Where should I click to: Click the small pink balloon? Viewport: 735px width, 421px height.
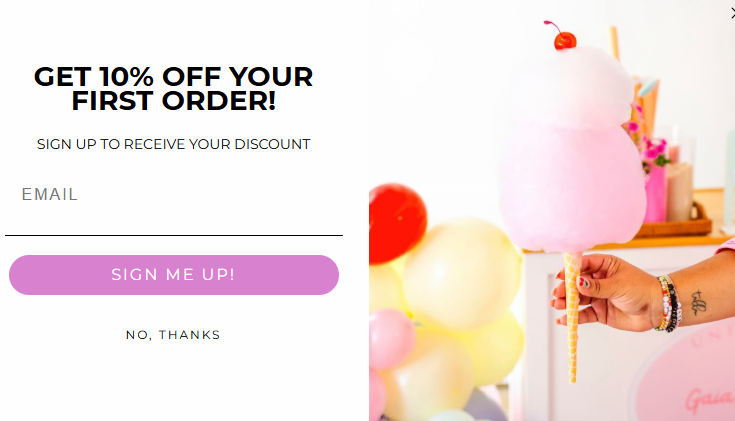pyautogui.click(x=390, y=338)
